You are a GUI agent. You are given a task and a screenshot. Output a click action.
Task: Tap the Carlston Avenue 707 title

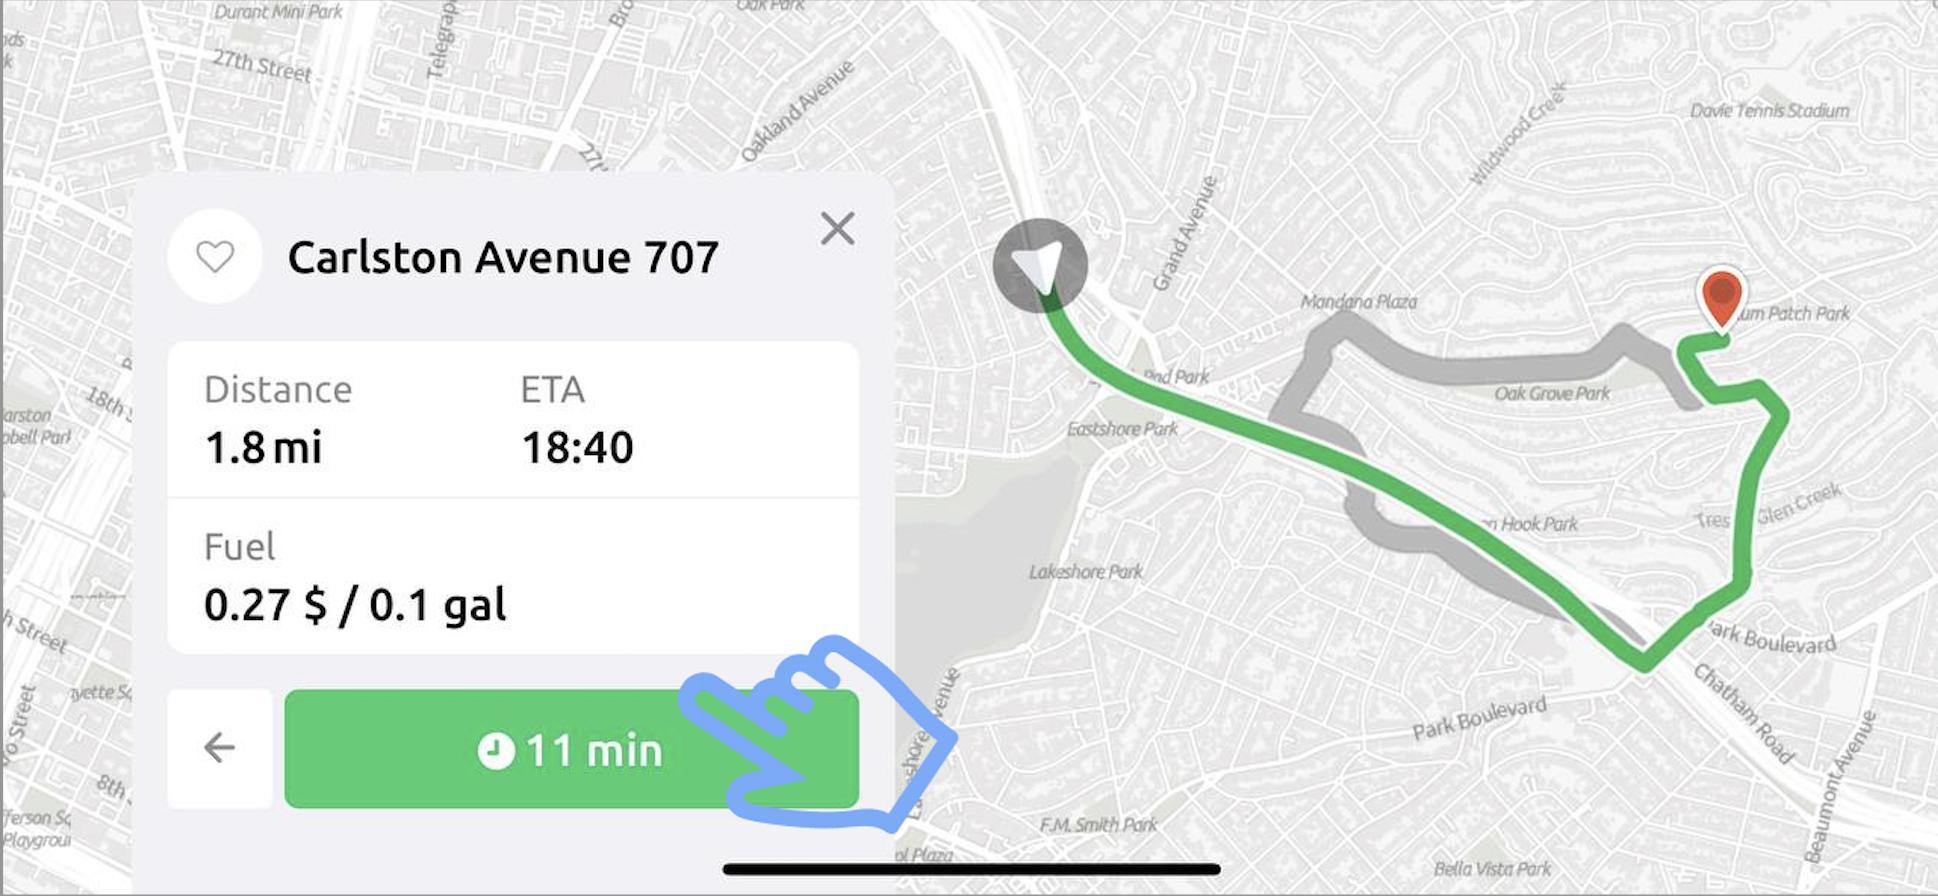point(503,258)
